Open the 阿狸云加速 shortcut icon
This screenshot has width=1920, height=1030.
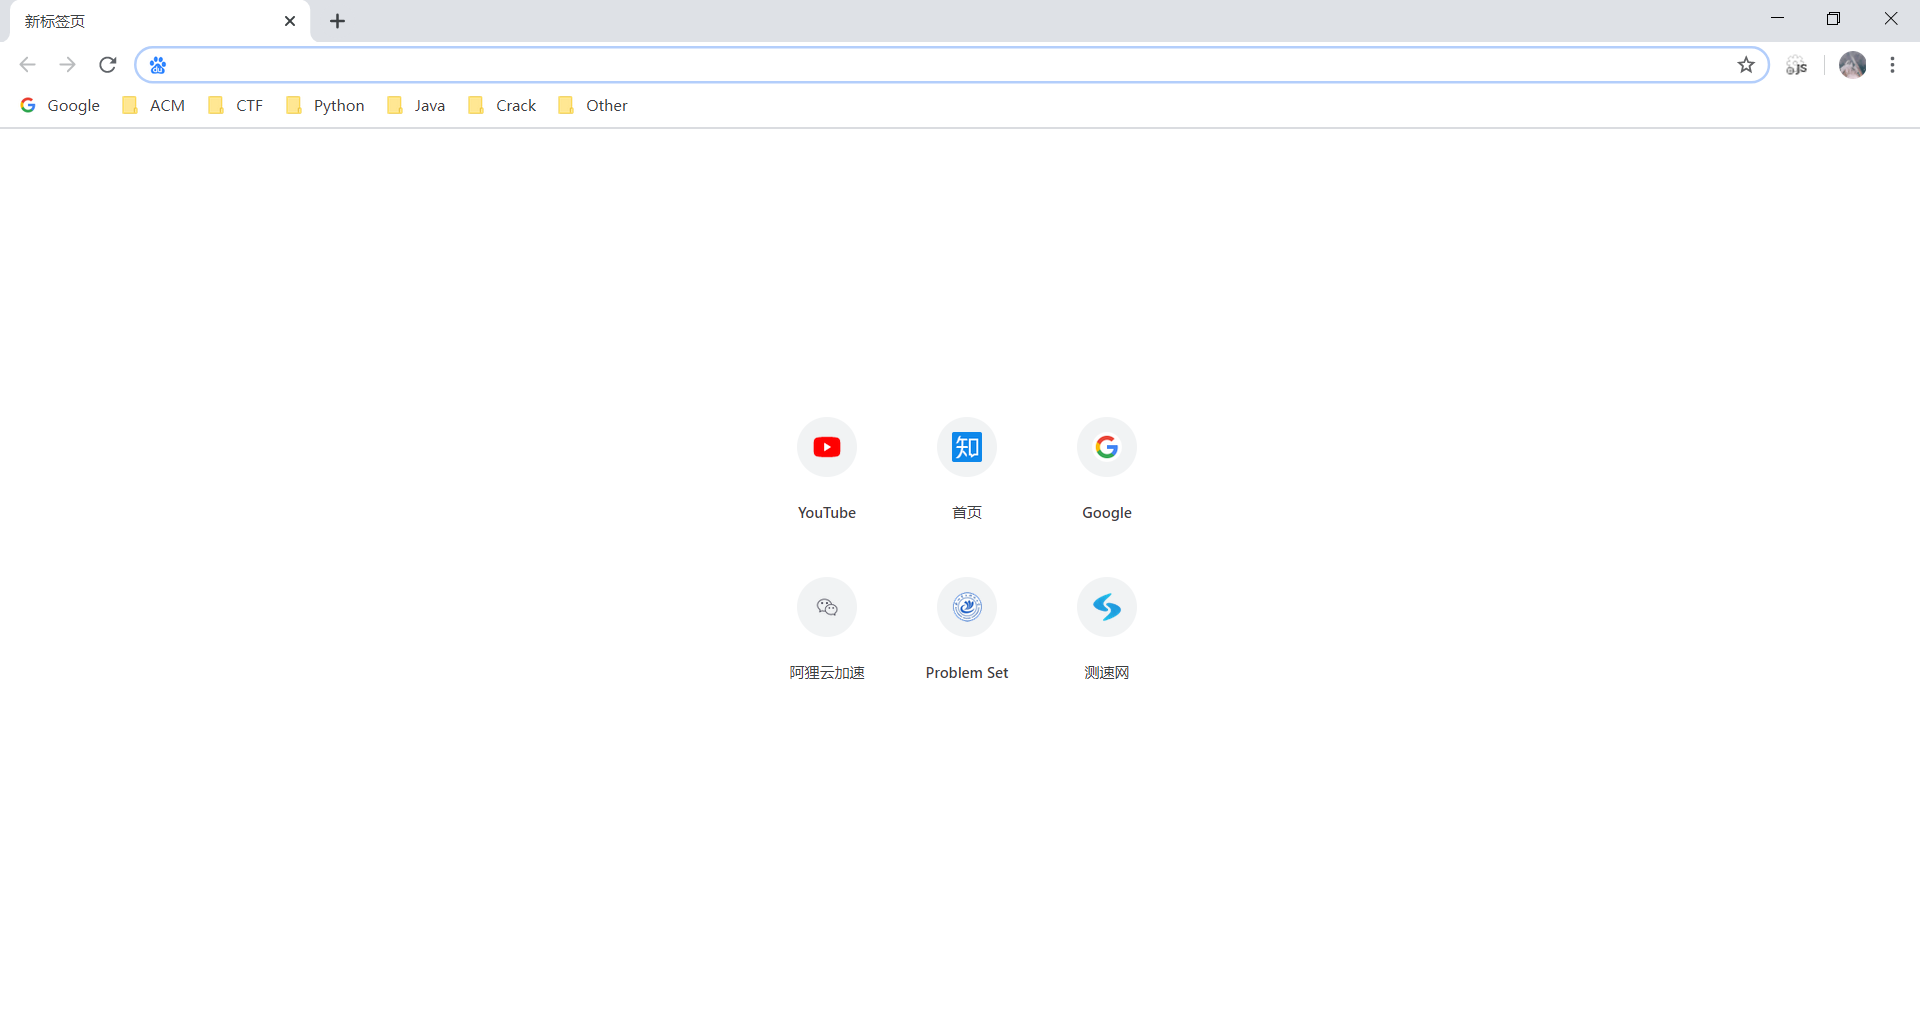827,607
